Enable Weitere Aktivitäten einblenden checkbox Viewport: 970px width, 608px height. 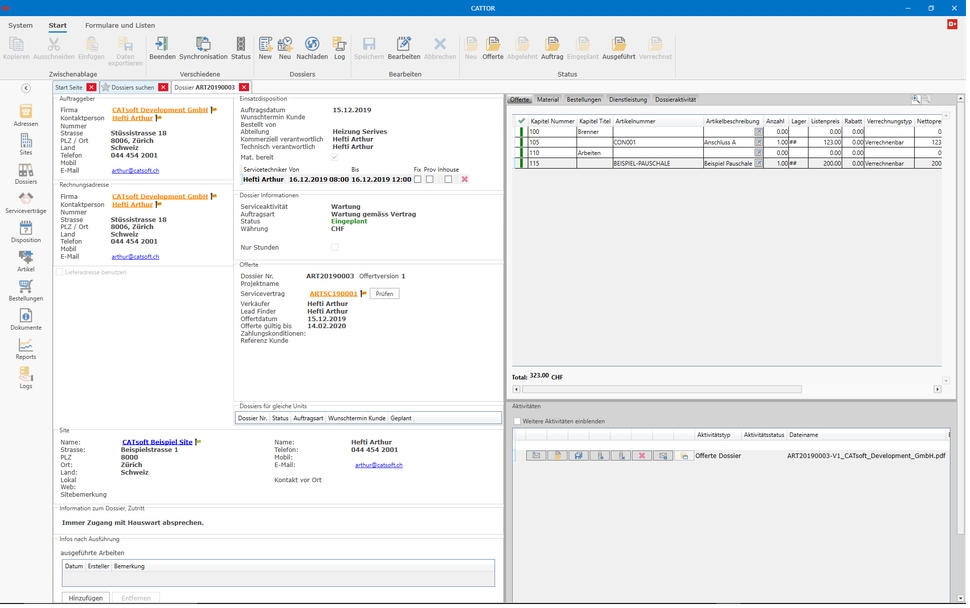[x=517, y=421]
